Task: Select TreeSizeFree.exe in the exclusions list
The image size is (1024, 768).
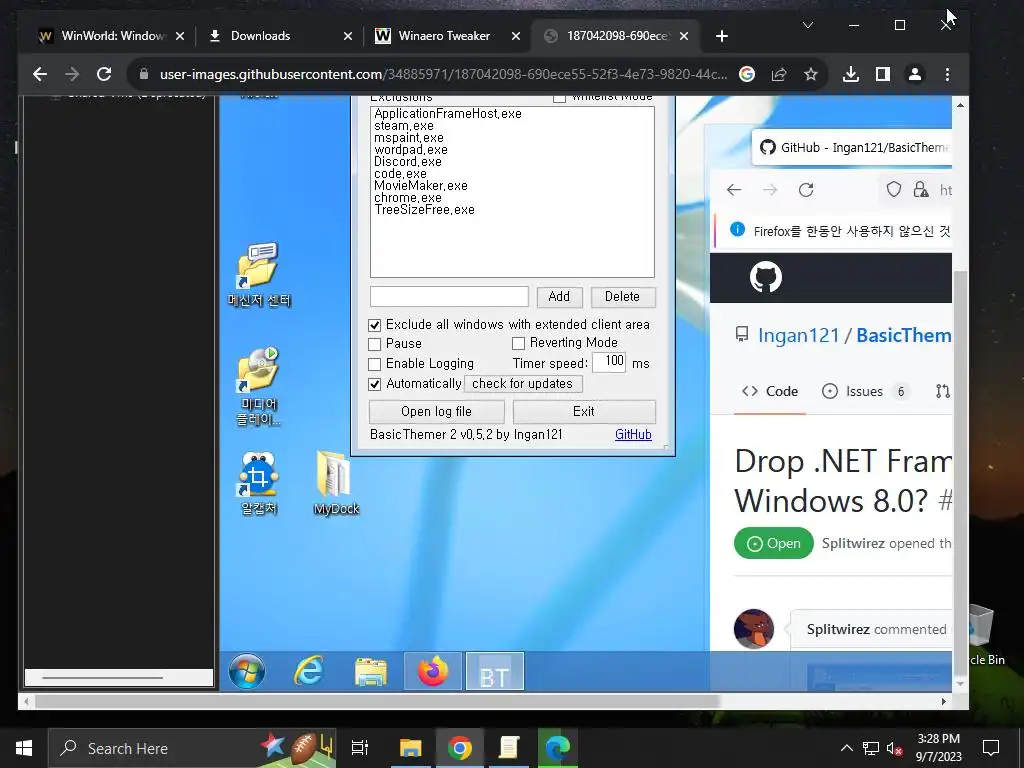Action: [x=424, y=210]
